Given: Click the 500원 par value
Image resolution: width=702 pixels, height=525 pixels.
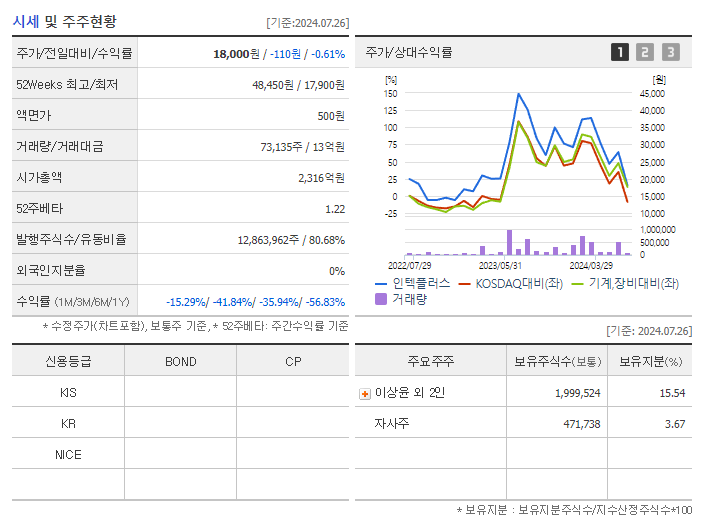Looking at the screenshot, I should [x=331, y=116].
